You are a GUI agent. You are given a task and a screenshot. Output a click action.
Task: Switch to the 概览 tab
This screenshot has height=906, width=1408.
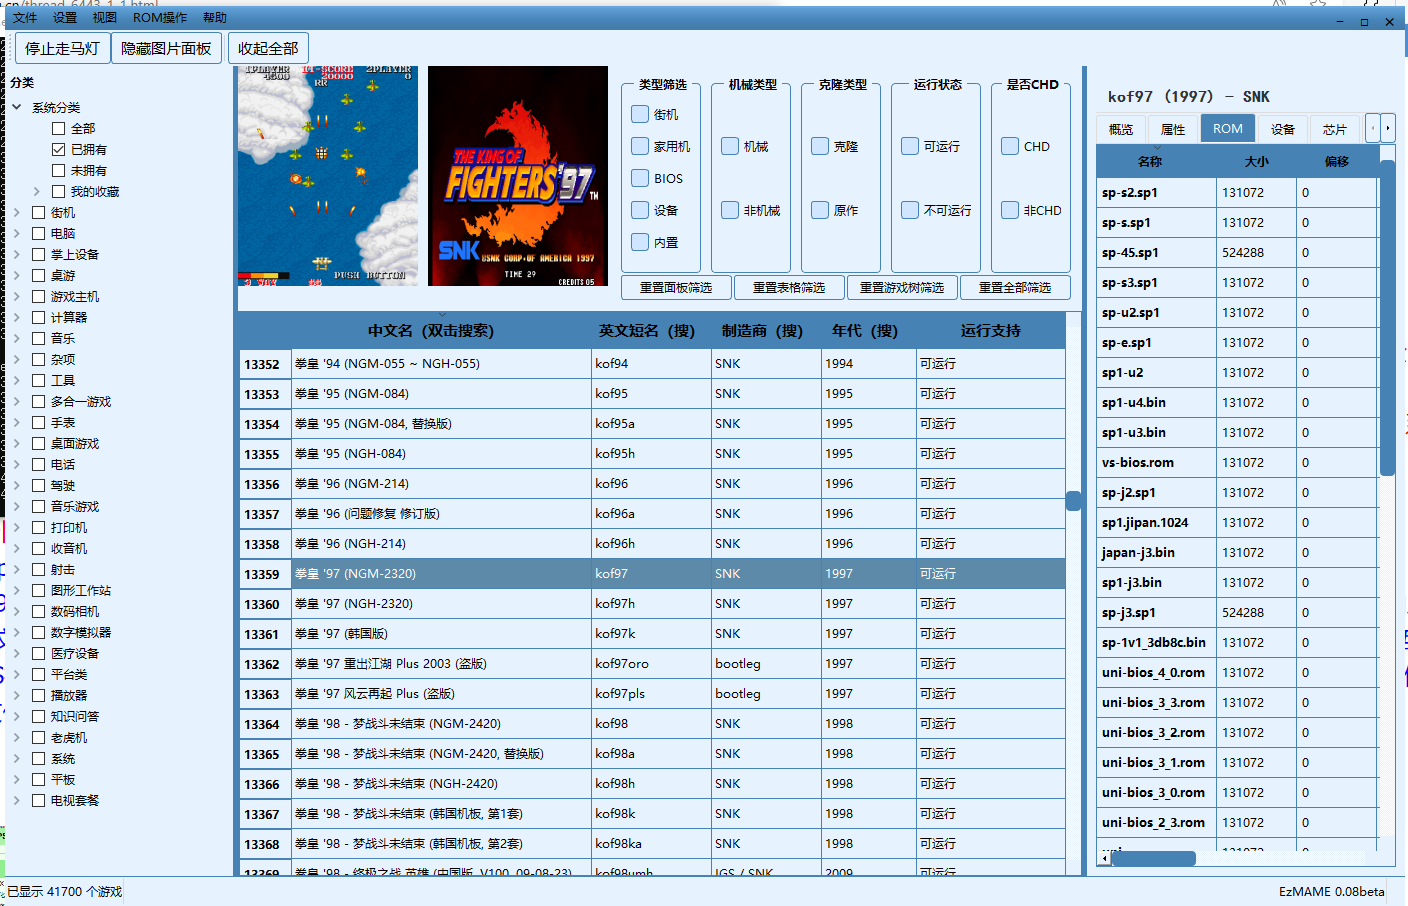pyautogui.click(x=1122, y=129)
